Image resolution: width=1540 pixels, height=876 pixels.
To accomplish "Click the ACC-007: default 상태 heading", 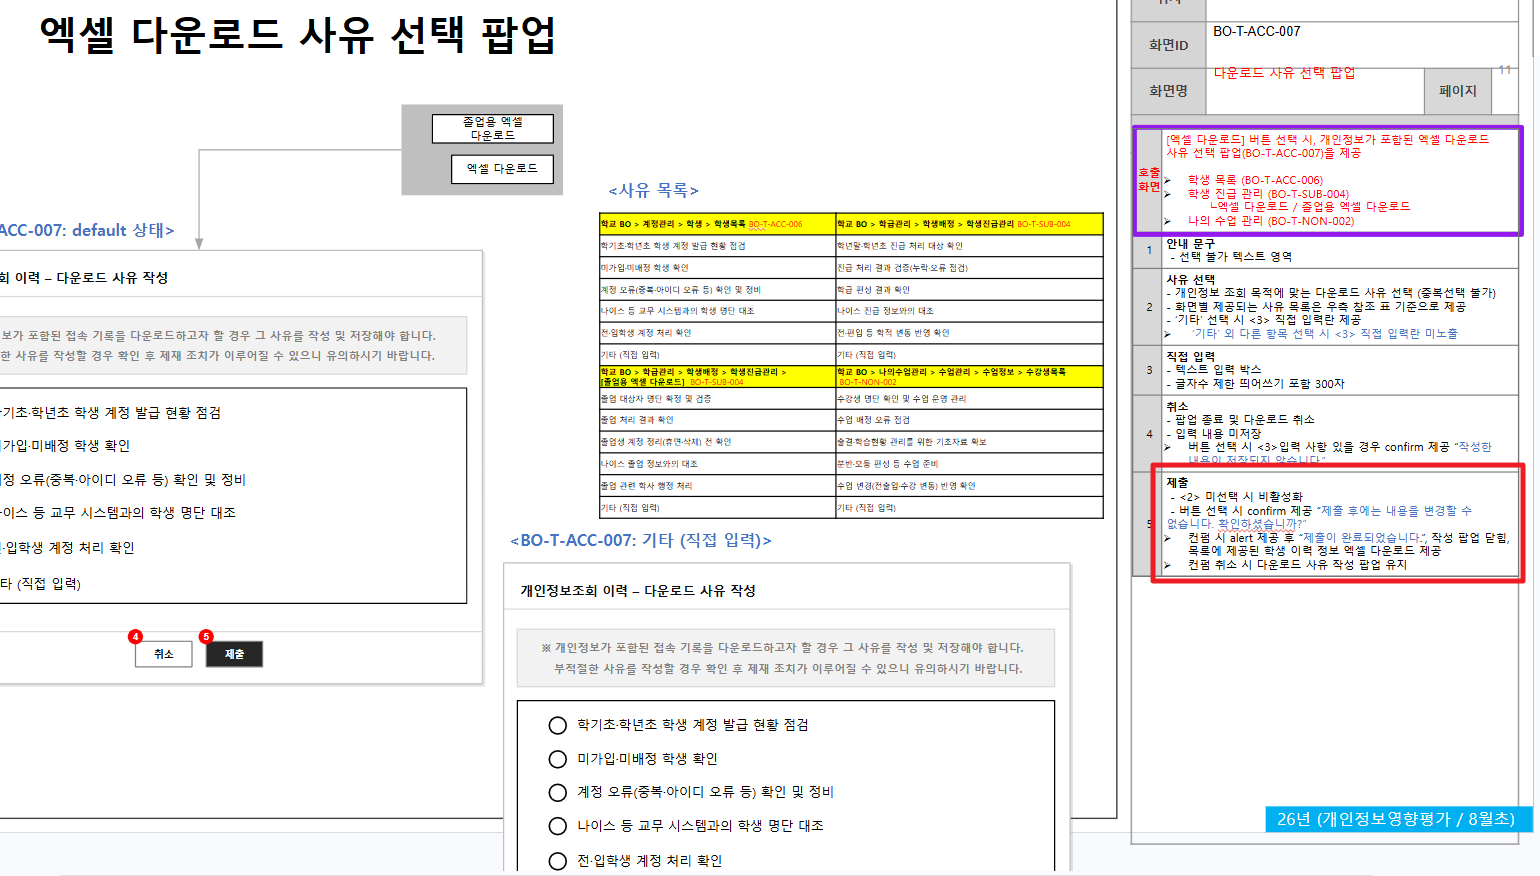I will [87, 230].
